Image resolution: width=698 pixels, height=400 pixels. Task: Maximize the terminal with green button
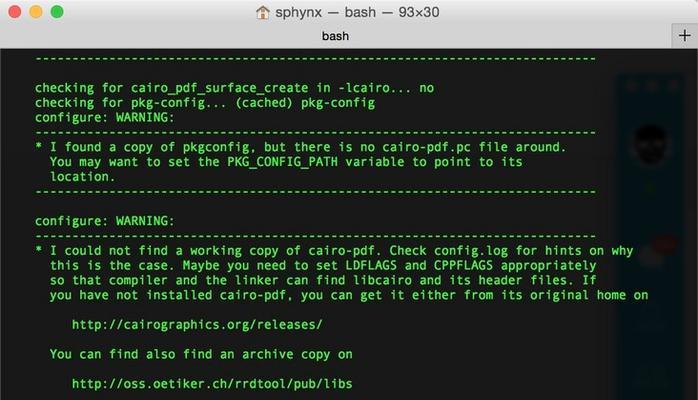click(57, 12)
